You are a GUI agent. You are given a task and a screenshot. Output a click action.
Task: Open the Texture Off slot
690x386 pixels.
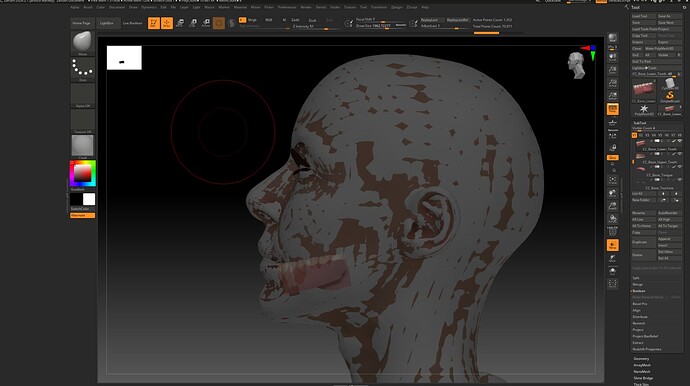point(82,121)
